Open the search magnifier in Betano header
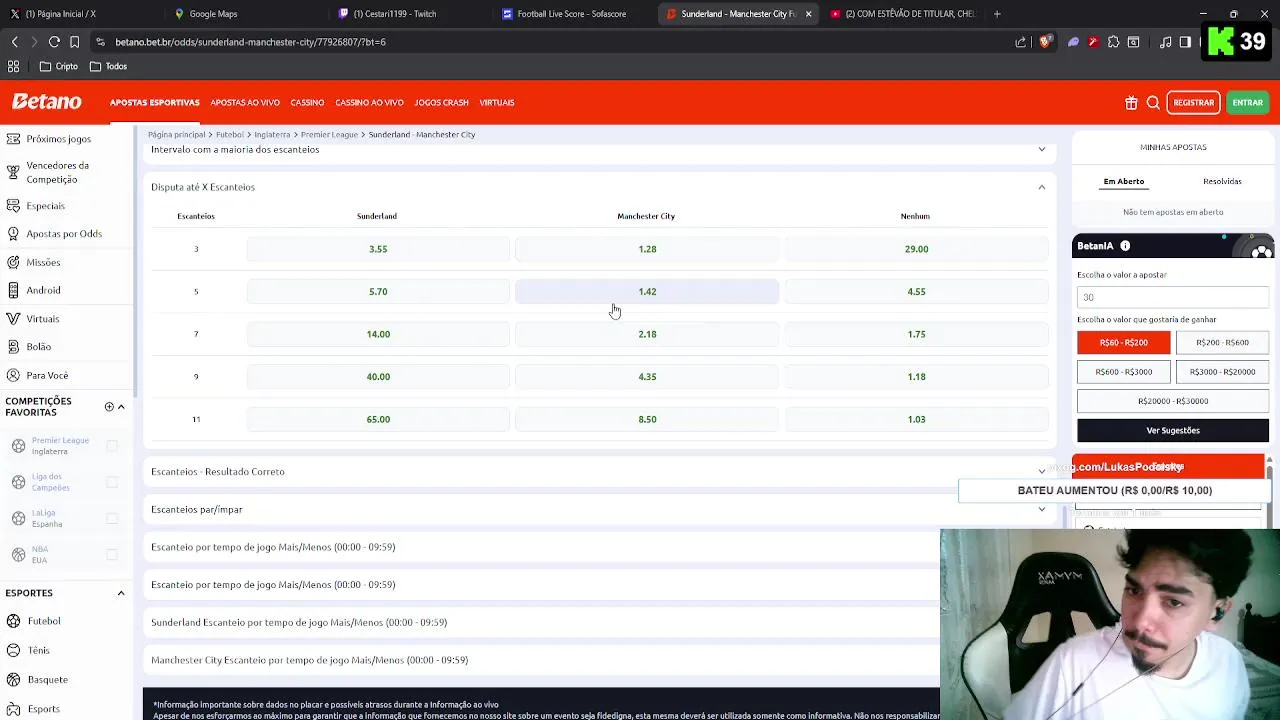The image size is (1280, 720). pyautogui.click(x=1153, y=102)
